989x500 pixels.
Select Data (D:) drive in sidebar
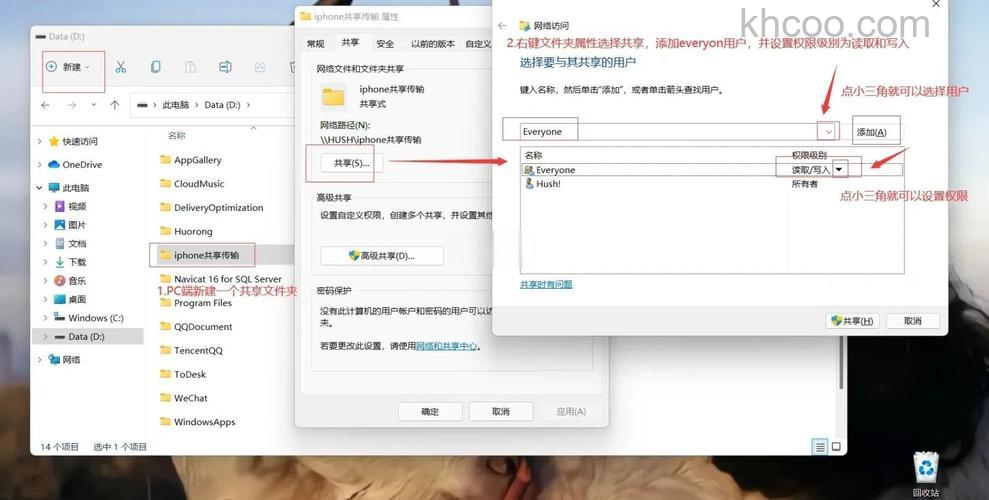point(88,337)
